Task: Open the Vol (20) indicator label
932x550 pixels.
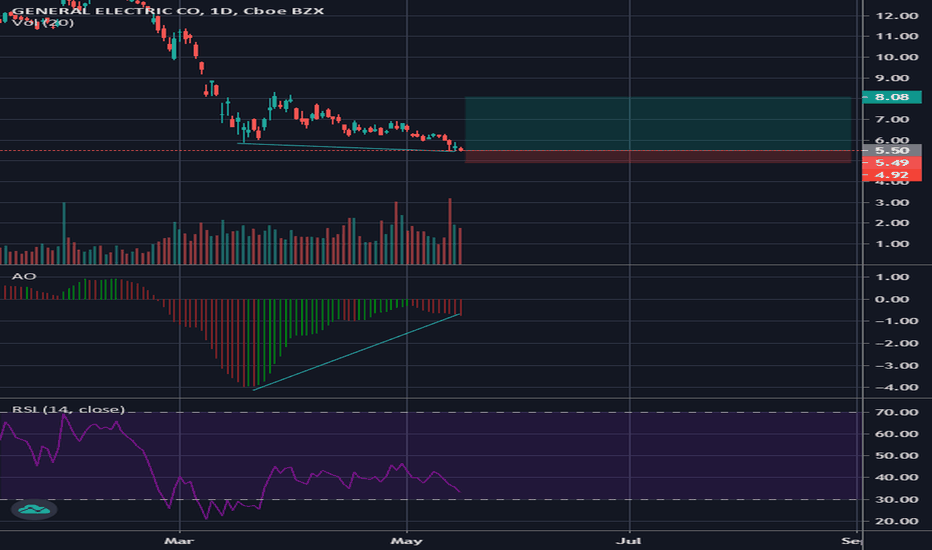Action: tap(43, 23)
